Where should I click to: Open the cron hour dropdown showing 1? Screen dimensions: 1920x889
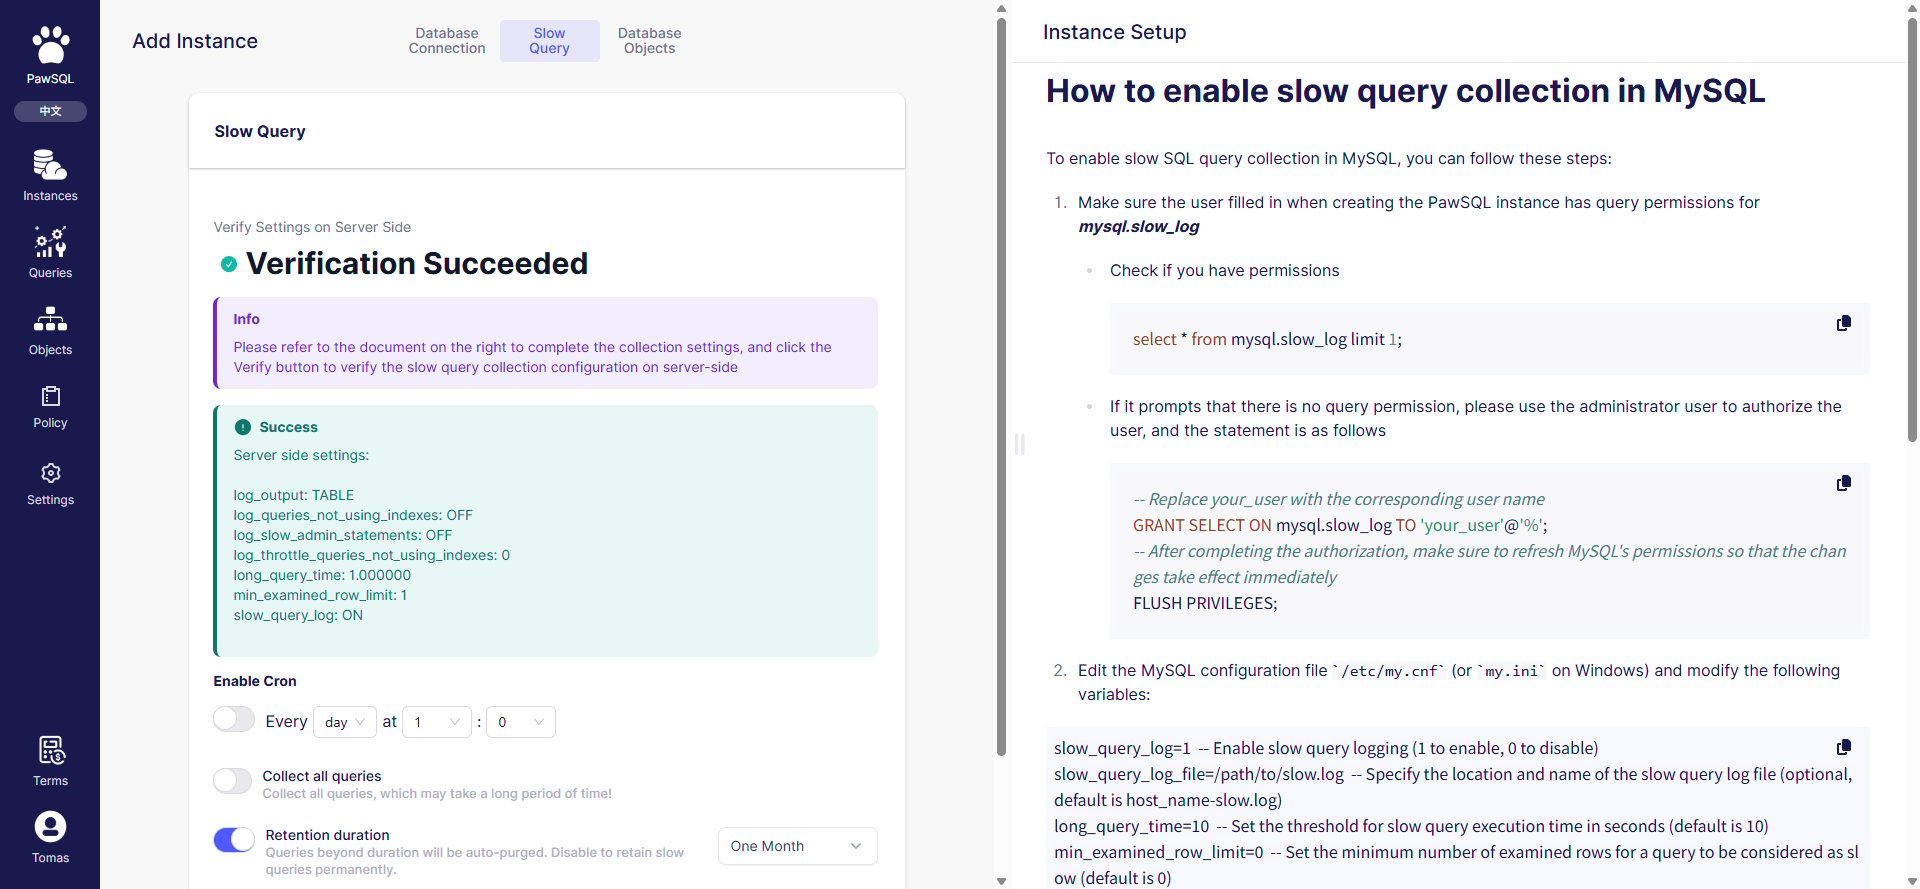tap(437, 722)
